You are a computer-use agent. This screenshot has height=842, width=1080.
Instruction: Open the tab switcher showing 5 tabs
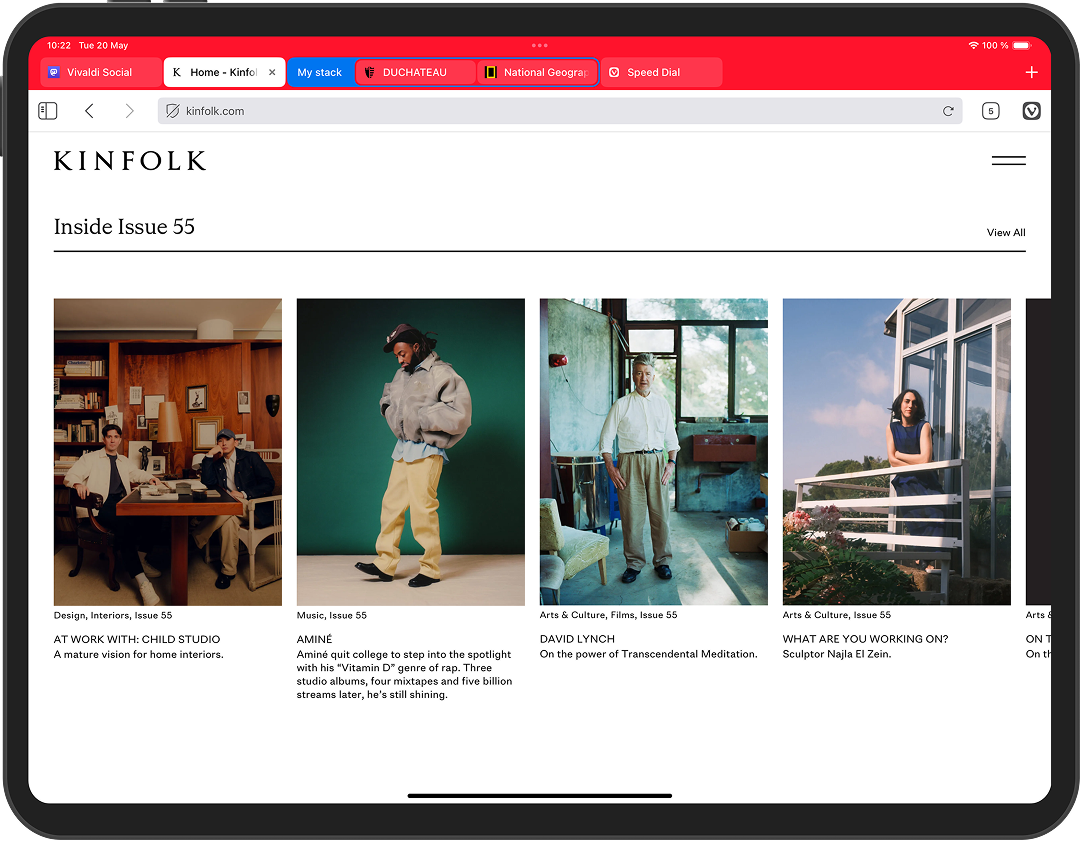tap(990, 111)
